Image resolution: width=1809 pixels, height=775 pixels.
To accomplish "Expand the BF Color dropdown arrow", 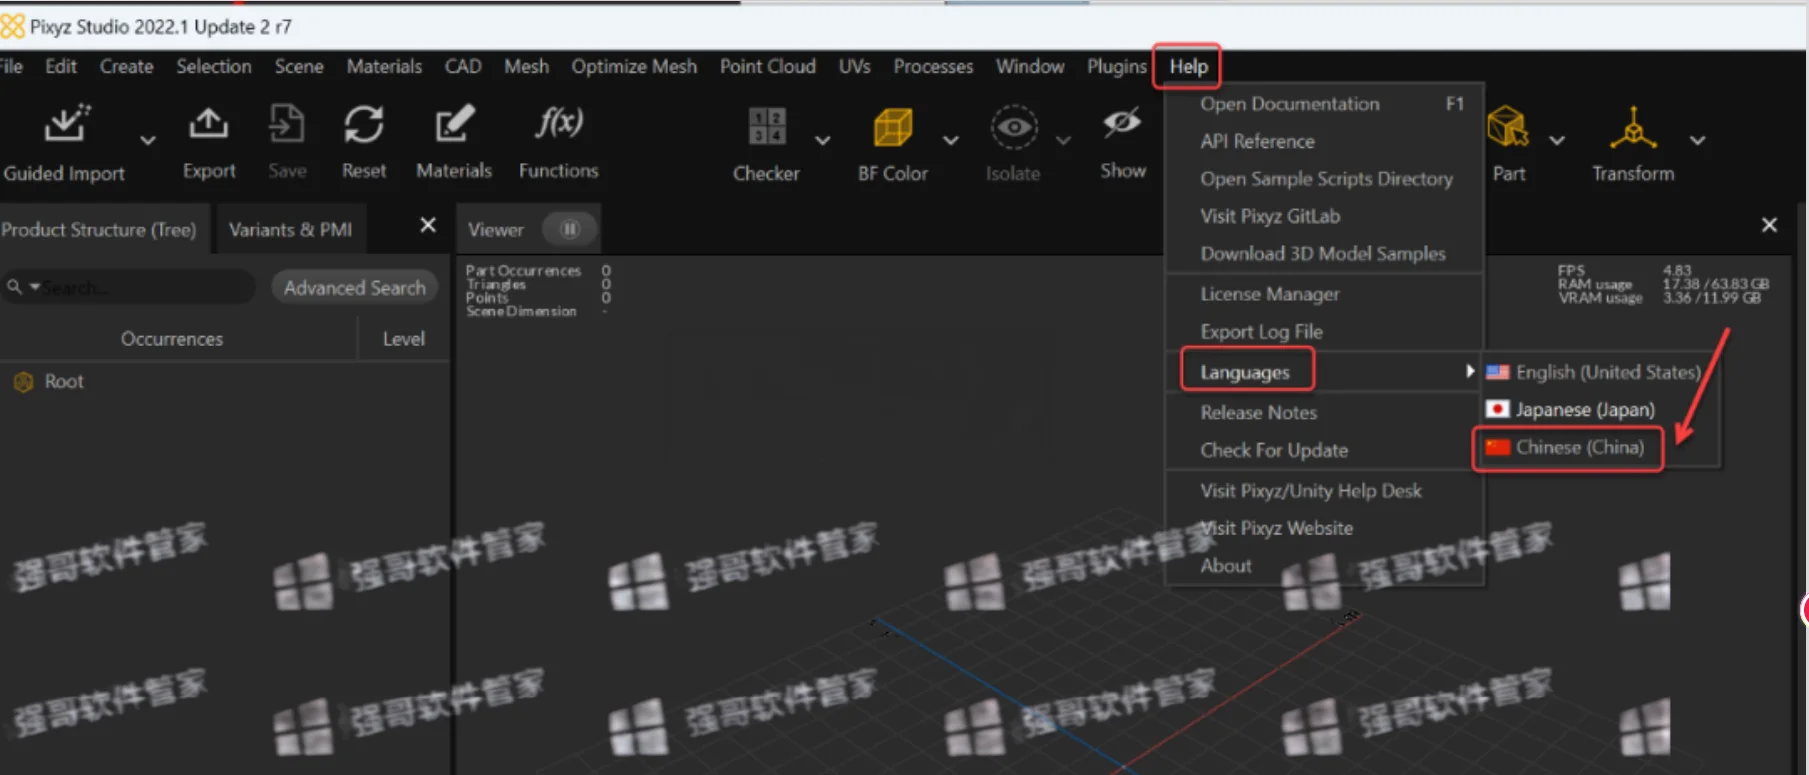I will coord(951,140).
